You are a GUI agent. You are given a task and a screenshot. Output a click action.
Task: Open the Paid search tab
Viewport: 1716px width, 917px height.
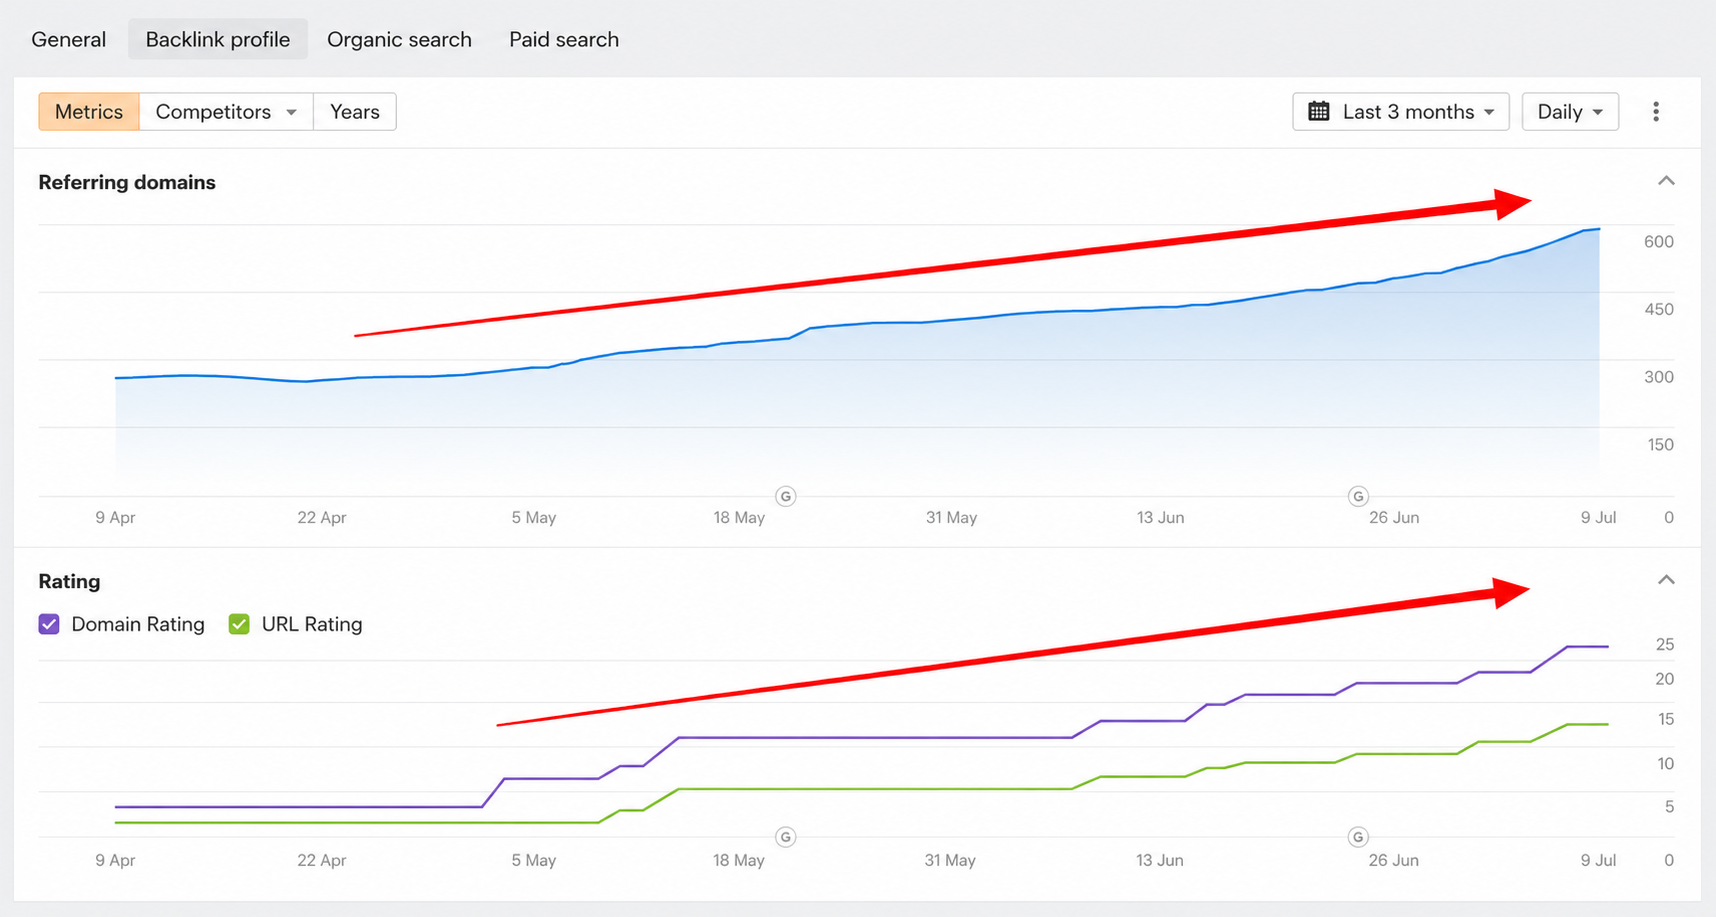564,39
